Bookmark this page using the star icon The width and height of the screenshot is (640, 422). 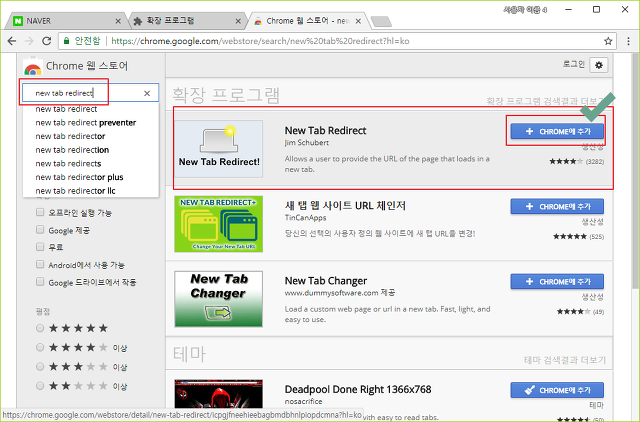(608, 41)
